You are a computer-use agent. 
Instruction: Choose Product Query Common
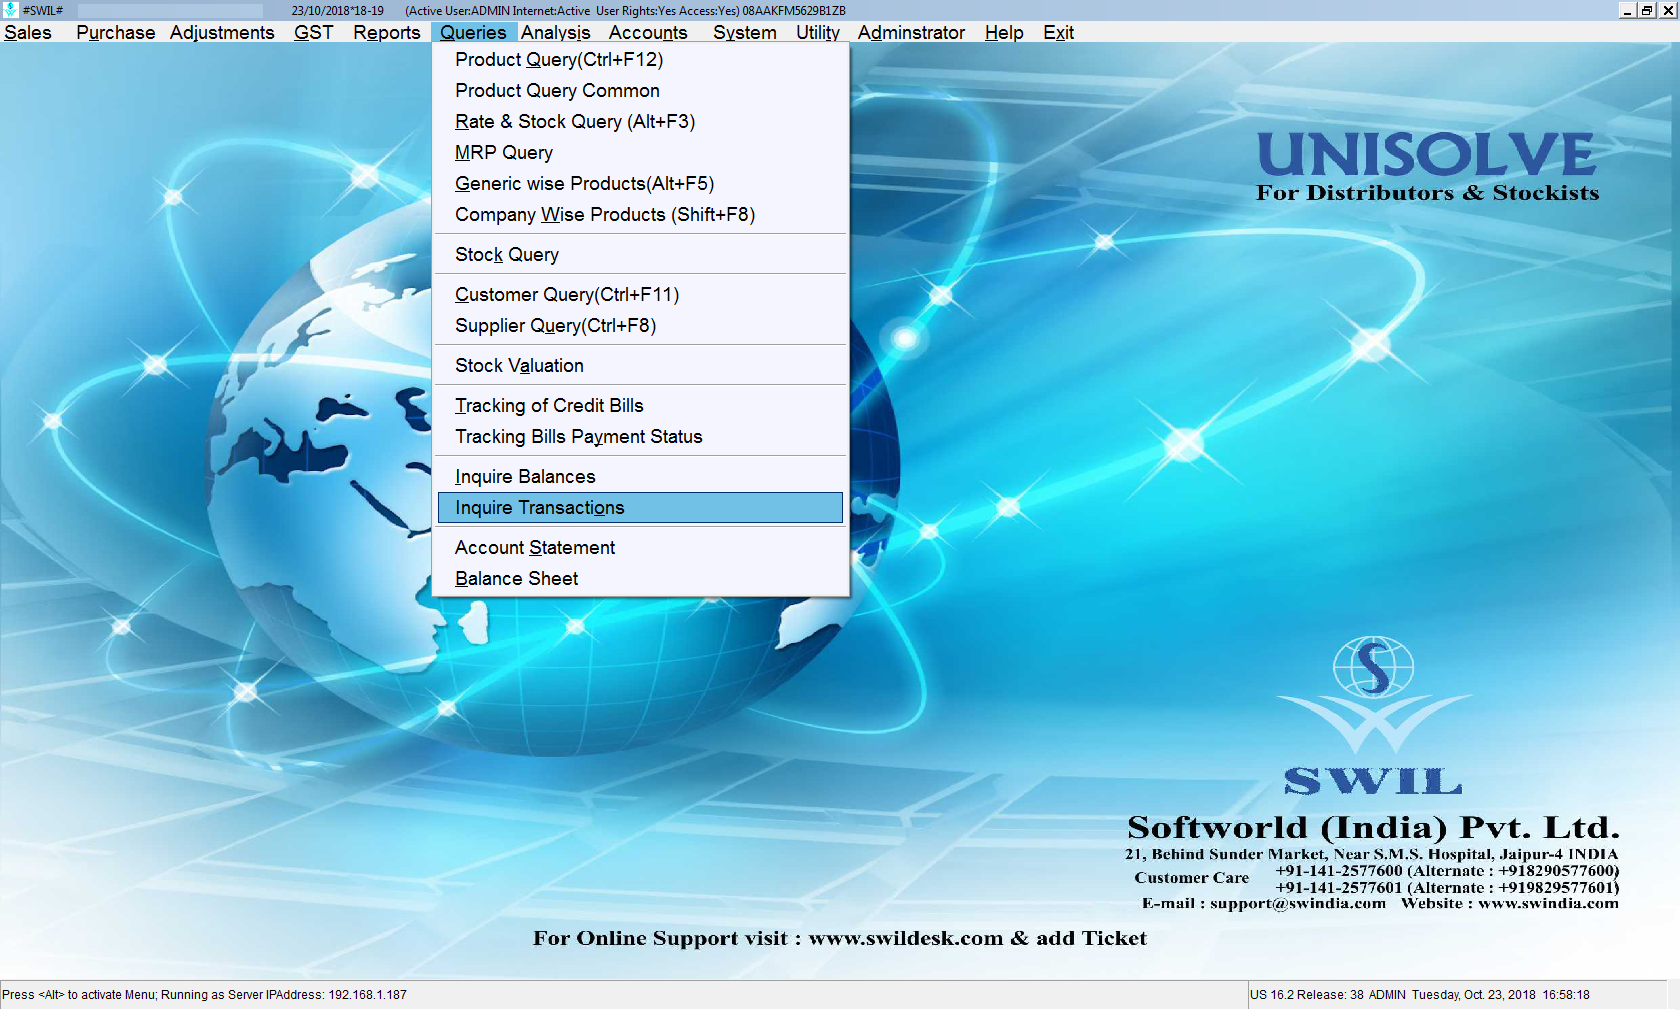tap(640, 91)
